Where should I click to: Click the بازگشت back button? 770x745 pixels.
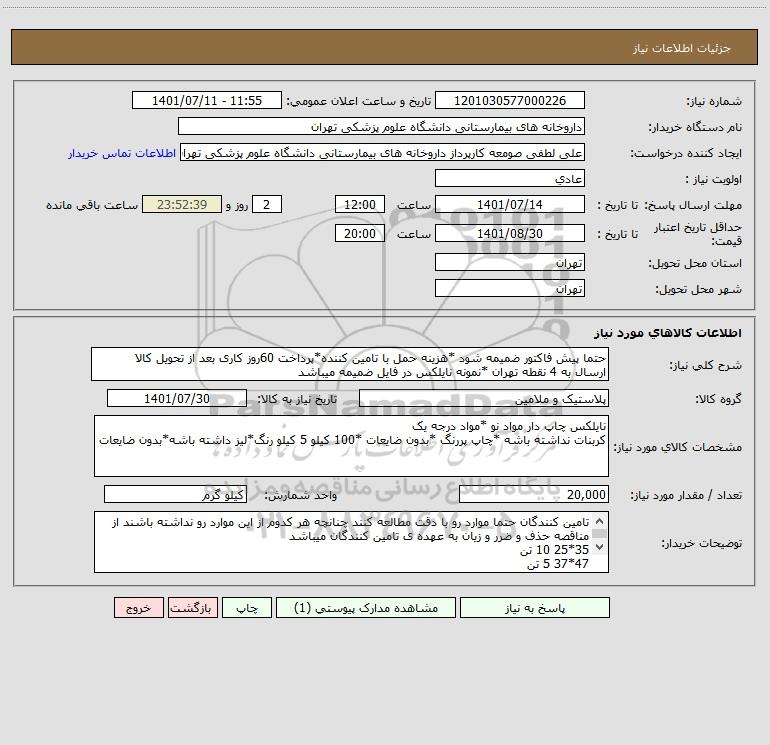click(192, 608)
